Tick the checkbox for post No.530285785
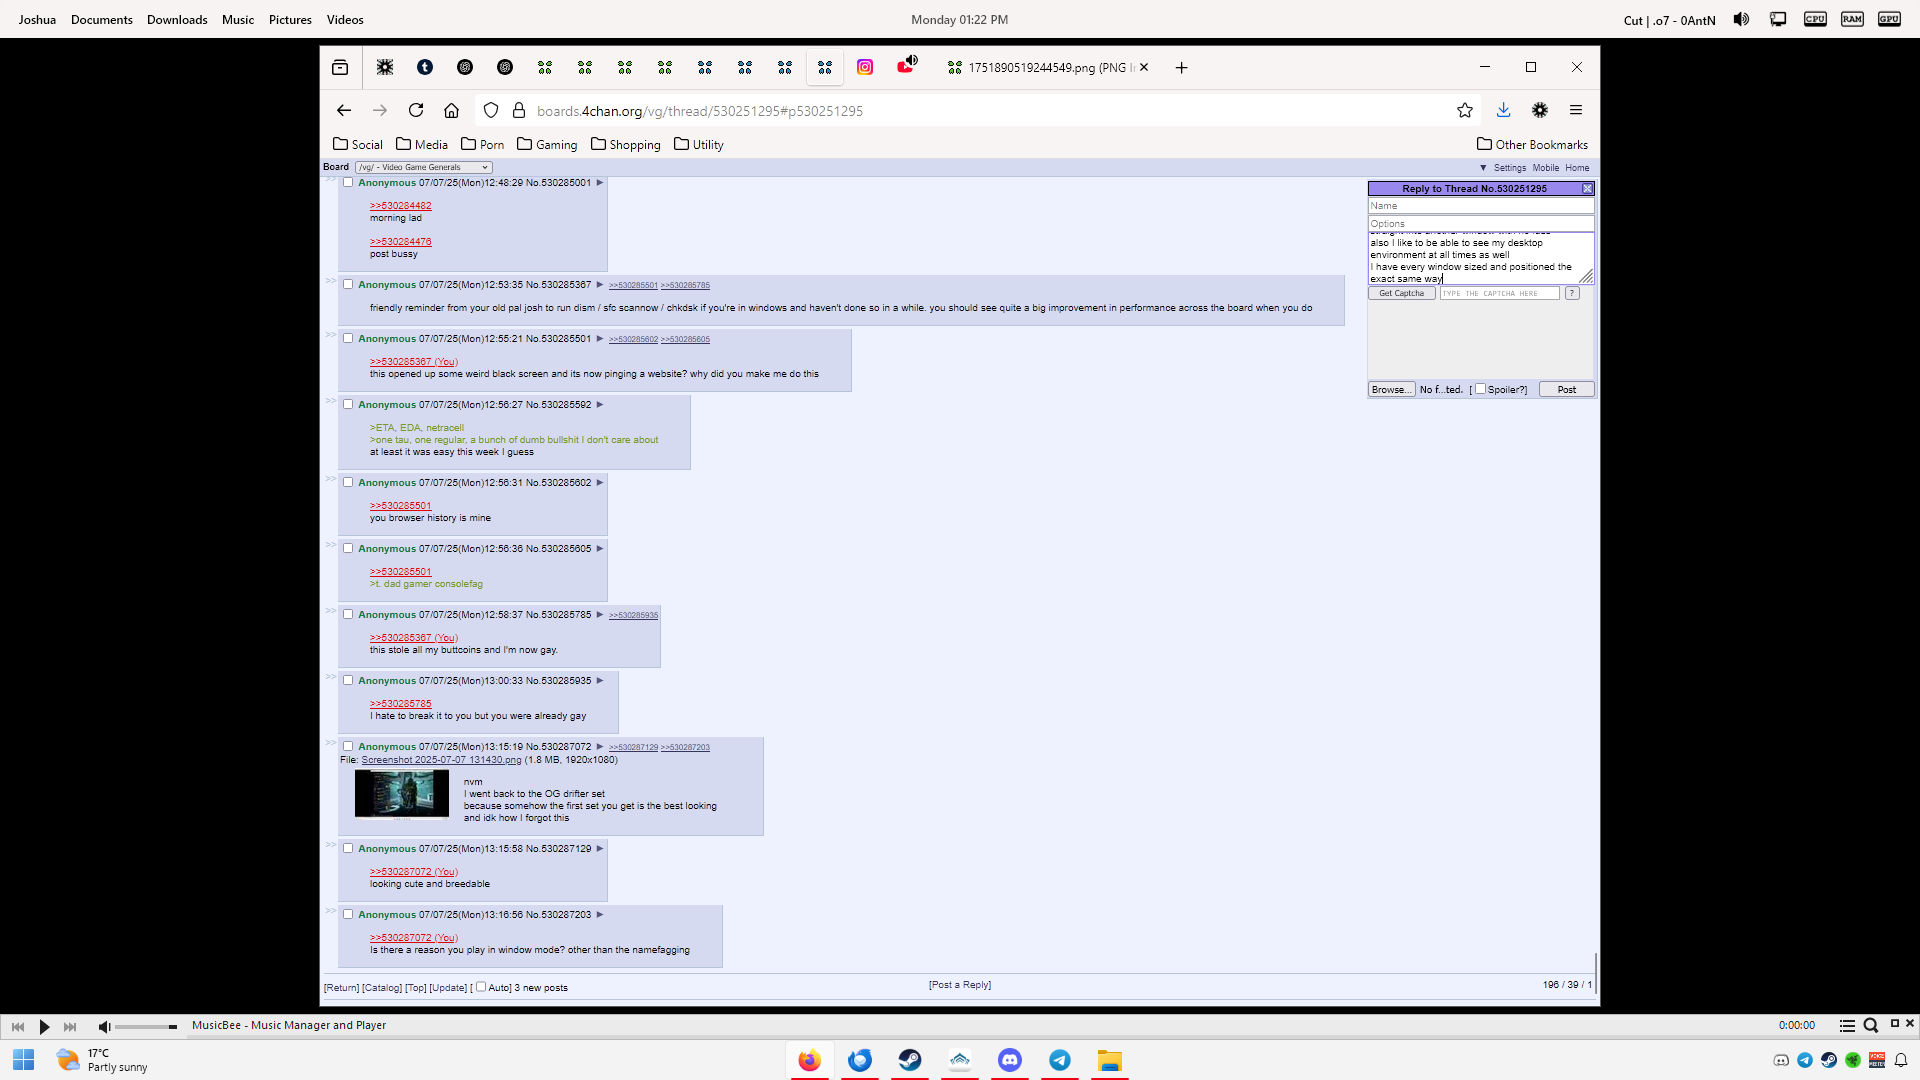The height and width of the screenshot is (1080, 1920). point(348,614)
